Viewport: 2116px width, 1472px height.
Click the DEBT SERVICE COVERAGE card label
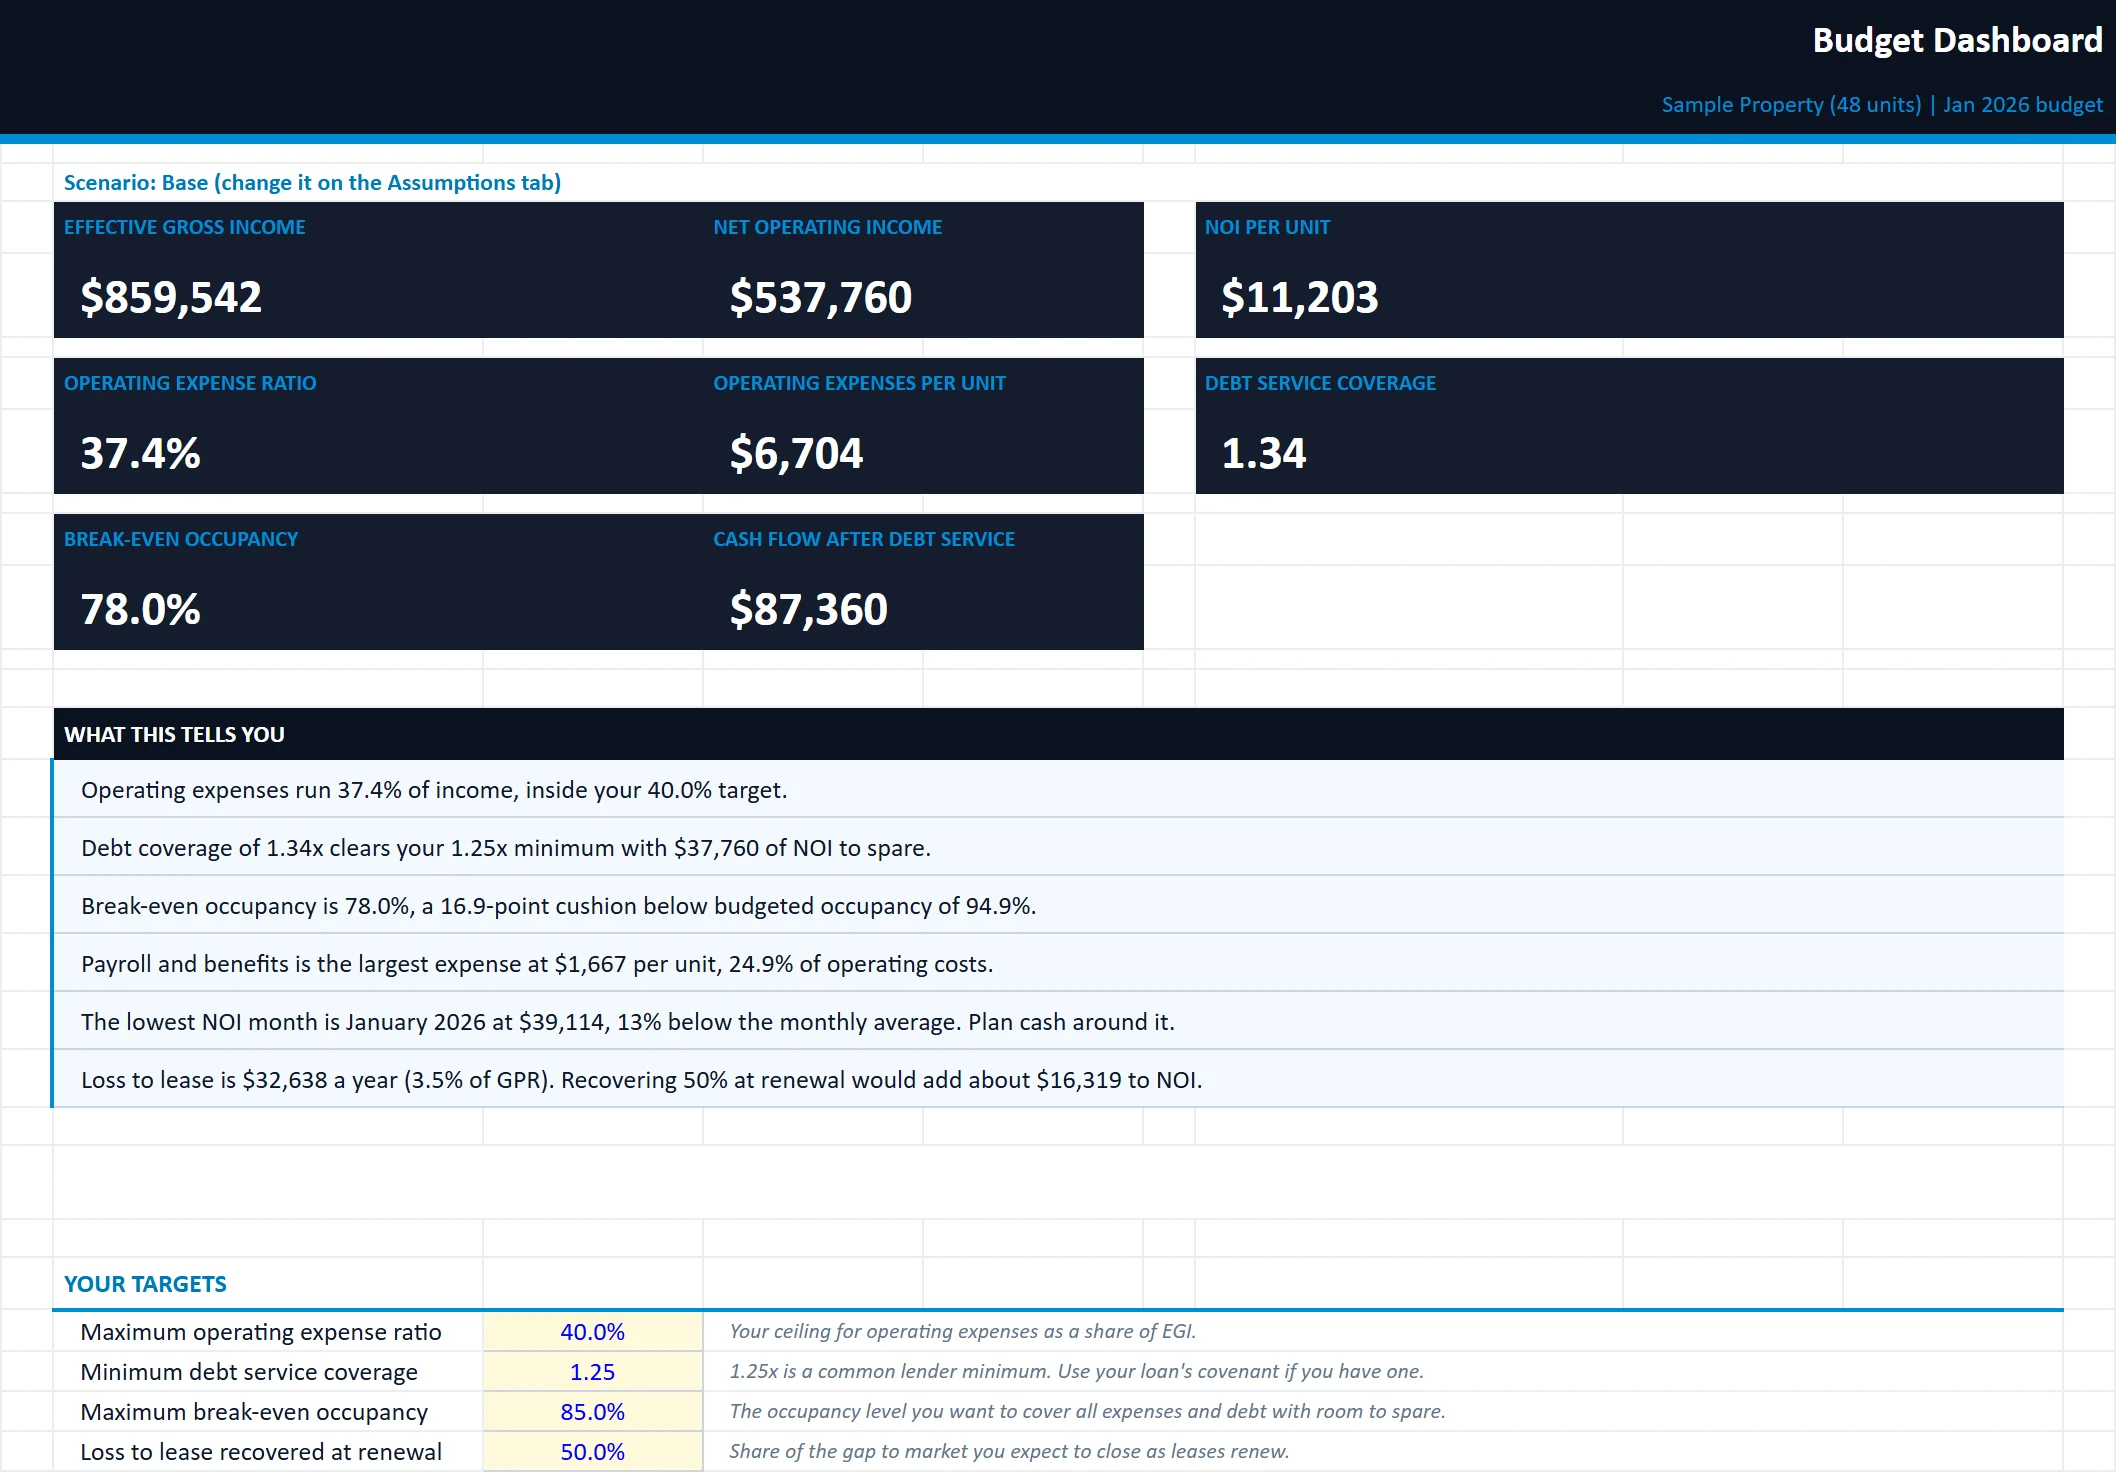[1320, 383]
